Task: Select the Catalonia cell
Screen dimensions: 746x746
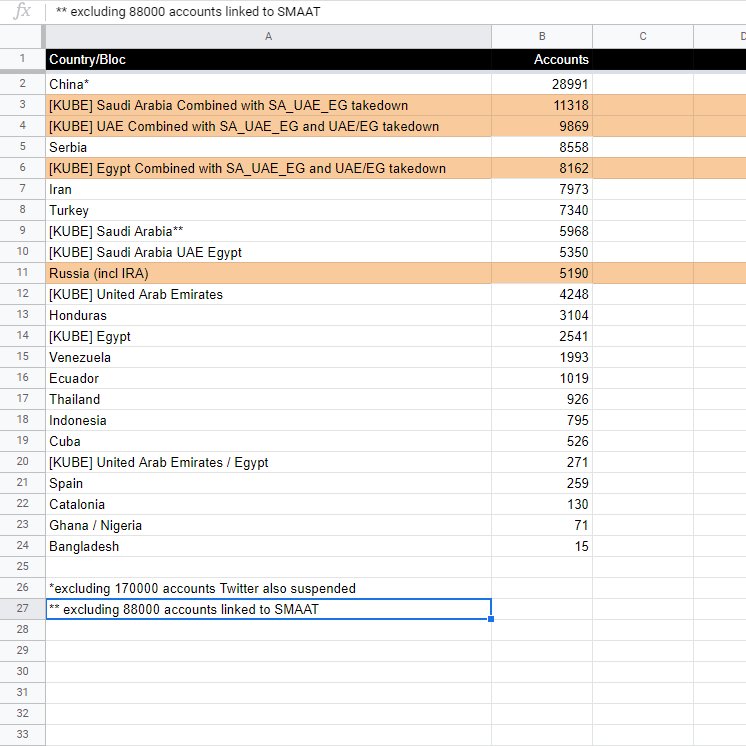Action: click(x=268, y=504)
